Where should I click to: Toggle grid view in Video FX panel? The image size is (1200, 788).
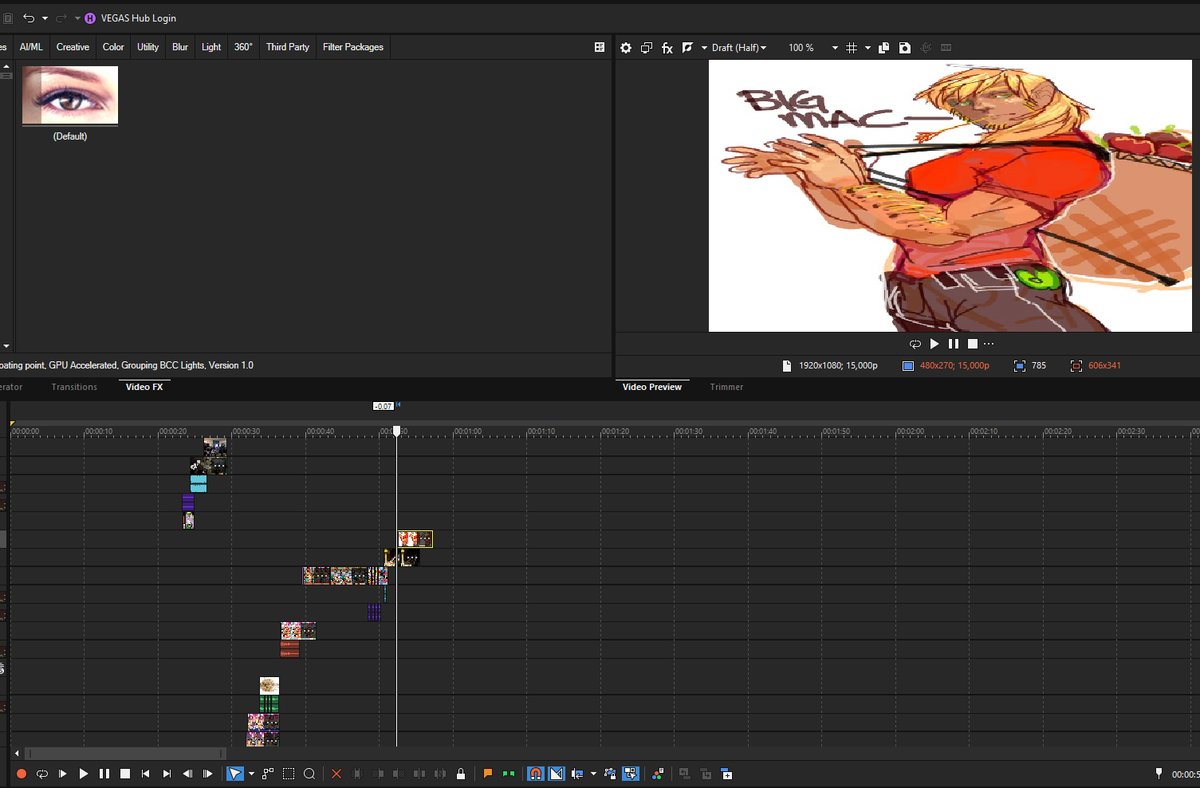600,47
